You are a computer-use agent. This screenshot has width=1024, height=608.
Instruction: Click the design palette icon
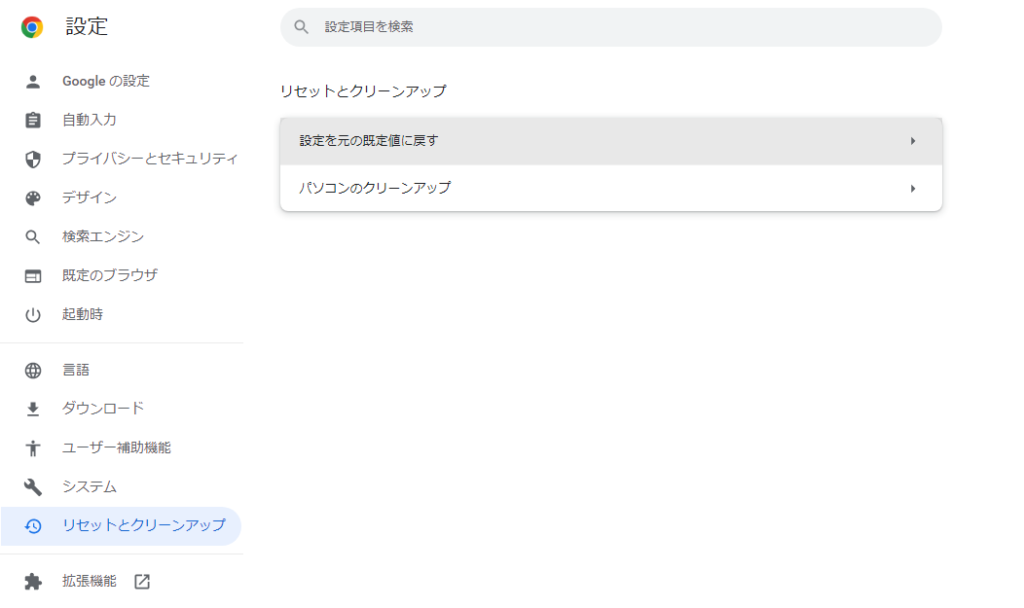click(x=33, y=198)
